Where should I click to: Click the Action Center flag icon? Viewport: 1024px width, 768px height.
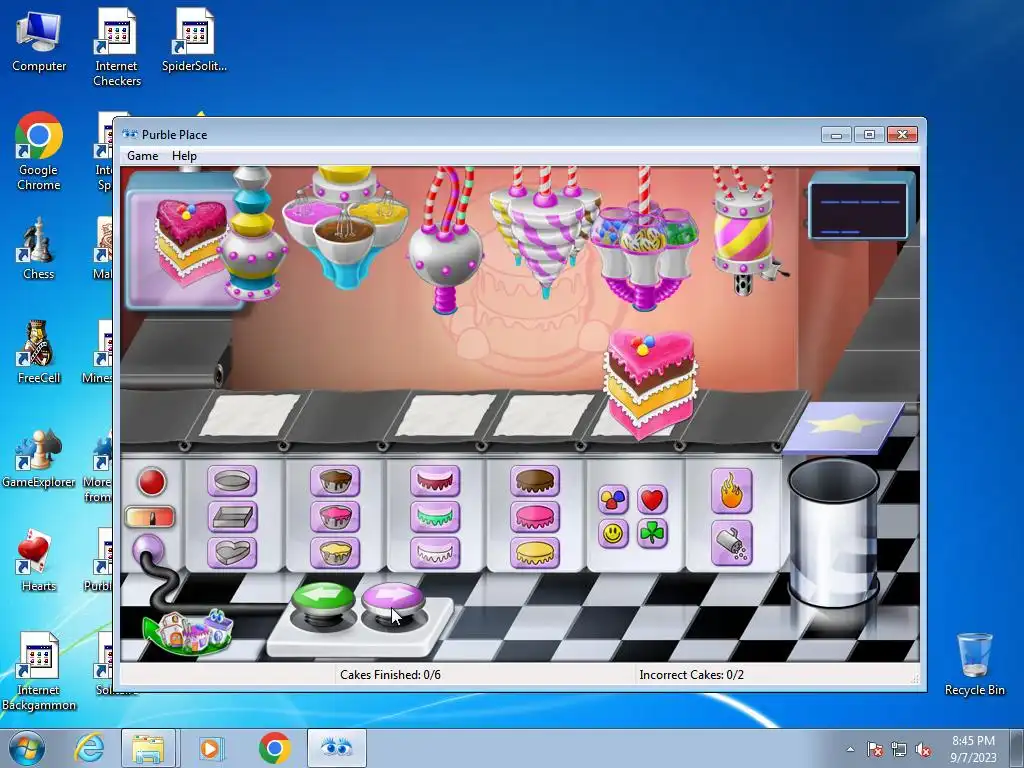[875, 750]
